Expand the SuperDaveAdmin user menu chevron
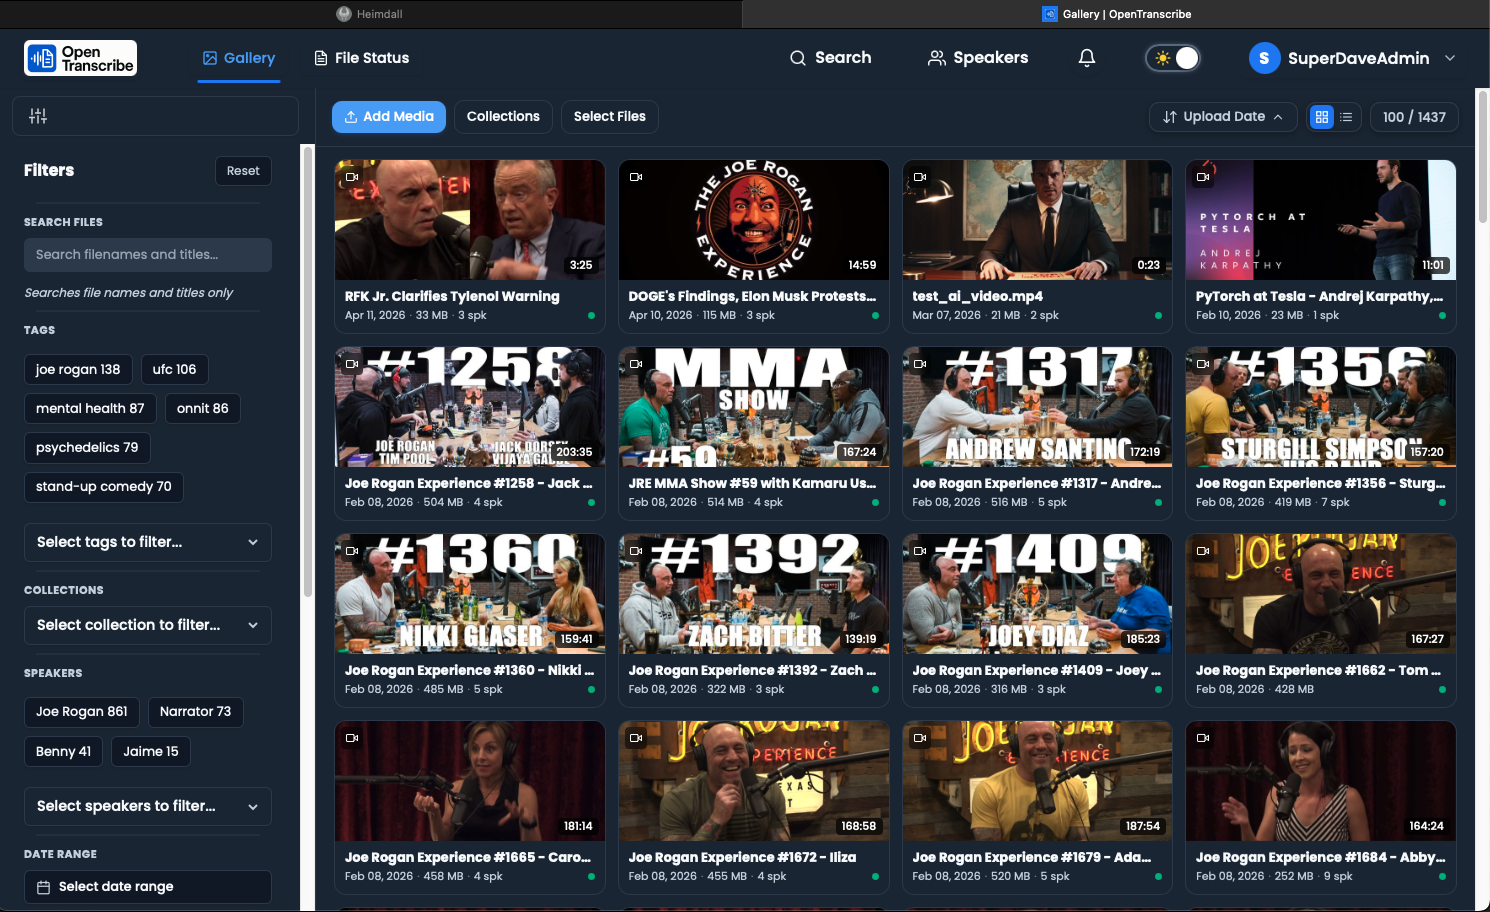Screen dimensions: 1490x912 click(1450, 58)
